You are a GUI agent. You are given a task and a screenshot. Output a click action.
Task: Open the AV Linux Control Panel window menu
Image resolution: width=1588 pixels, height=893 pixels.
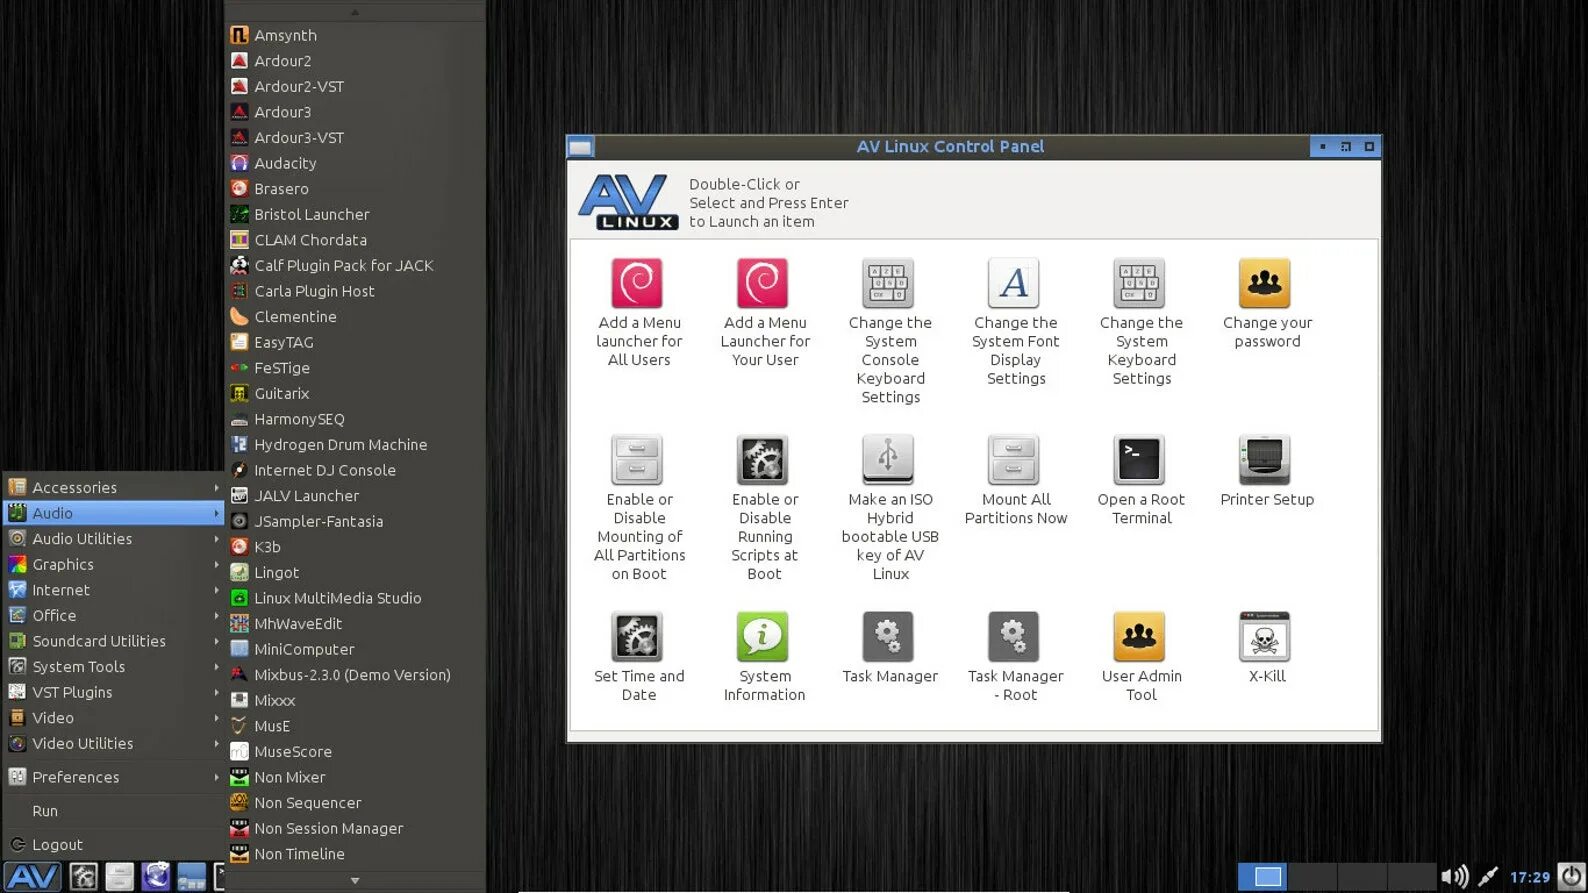(580, 147)
